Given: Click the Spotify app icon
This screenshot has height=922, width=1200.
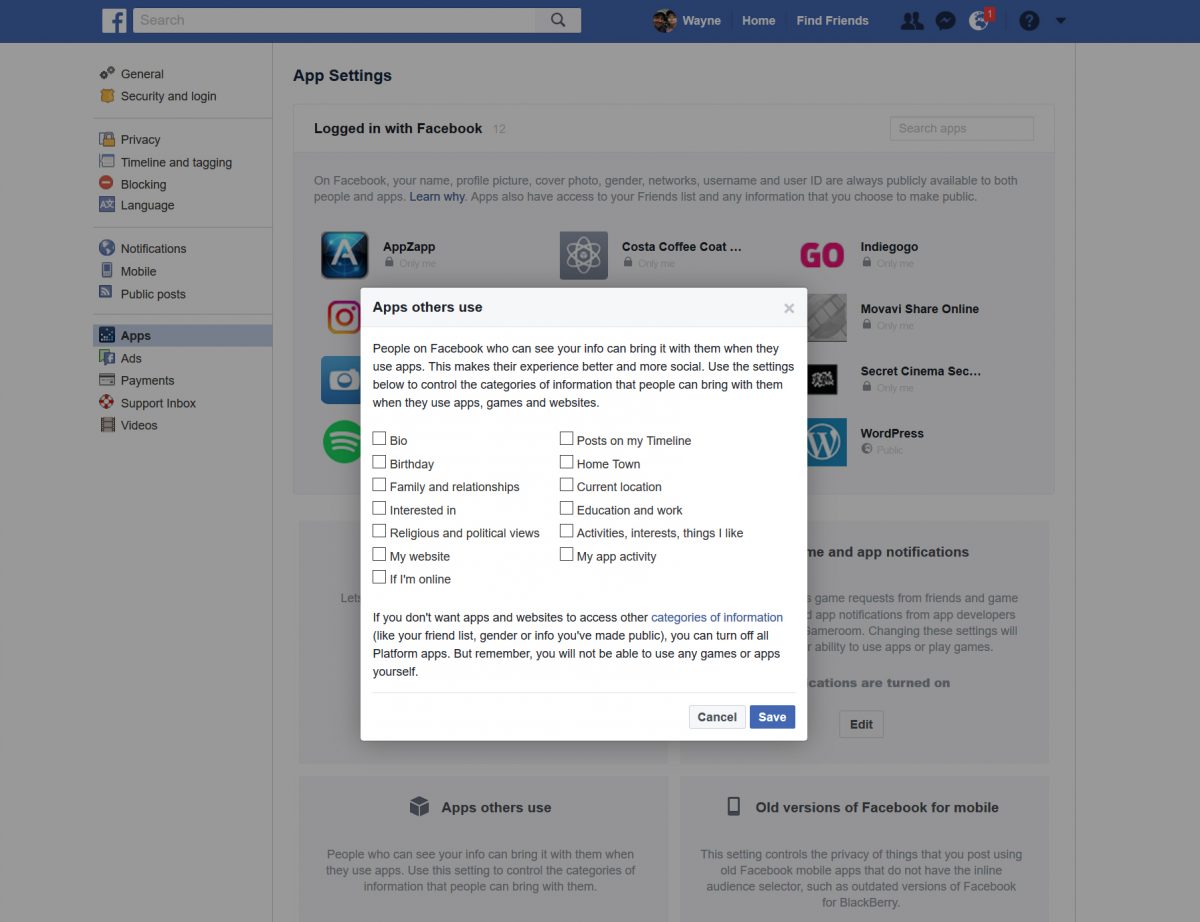Looking at the screenshot, I should tap(344, 441).
